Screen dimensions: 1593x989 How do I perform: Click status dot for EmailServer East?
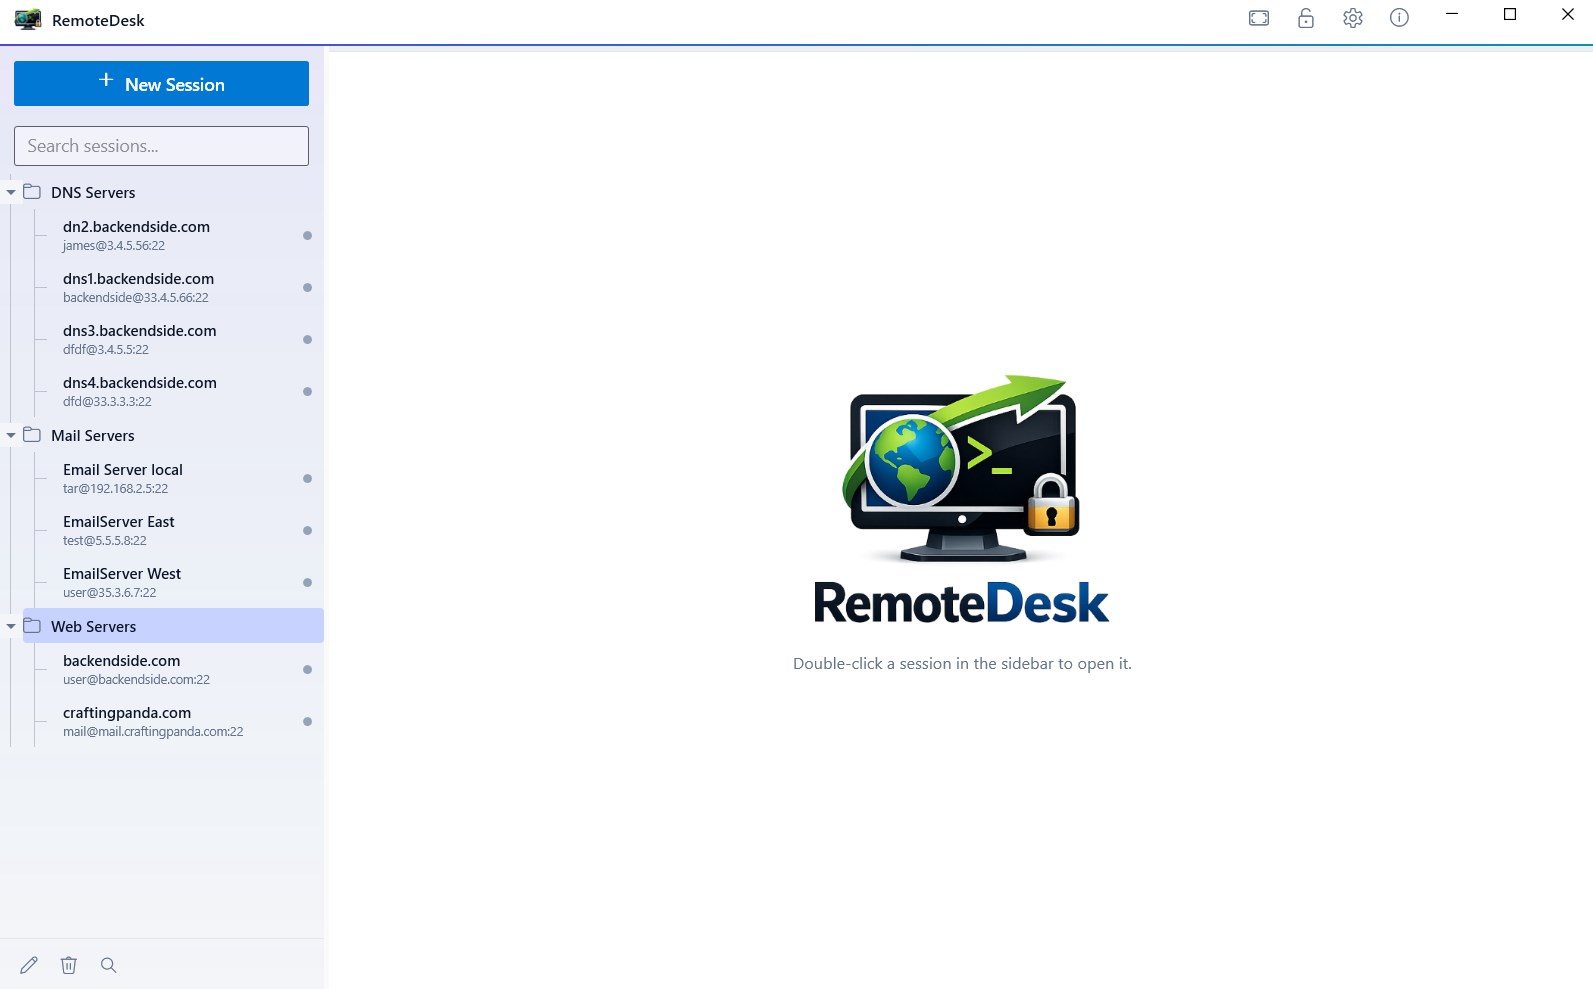pos(307,531)
